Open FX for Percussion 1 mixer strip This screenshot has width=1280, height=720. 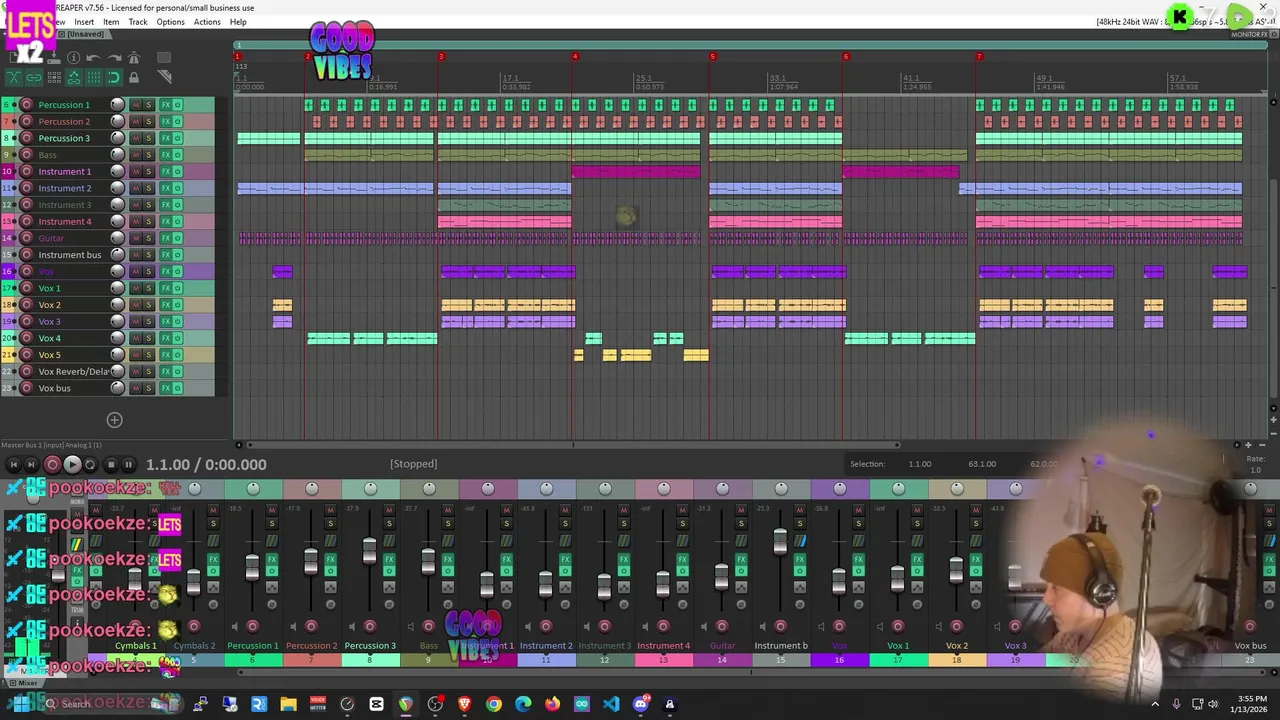(272, 559)
